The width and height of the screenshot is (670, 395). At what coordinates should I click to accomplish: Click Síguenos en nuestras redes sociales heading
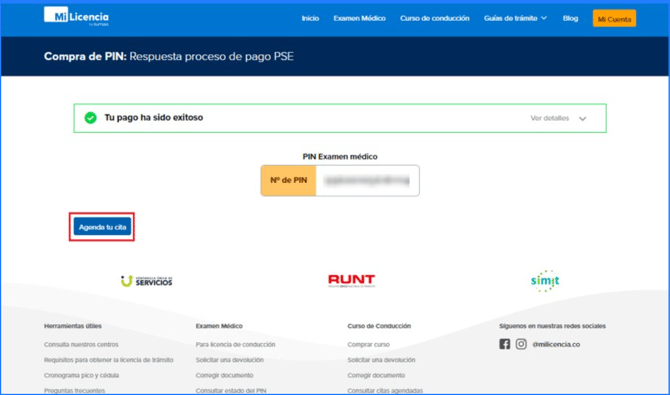(x=552, y=326)
